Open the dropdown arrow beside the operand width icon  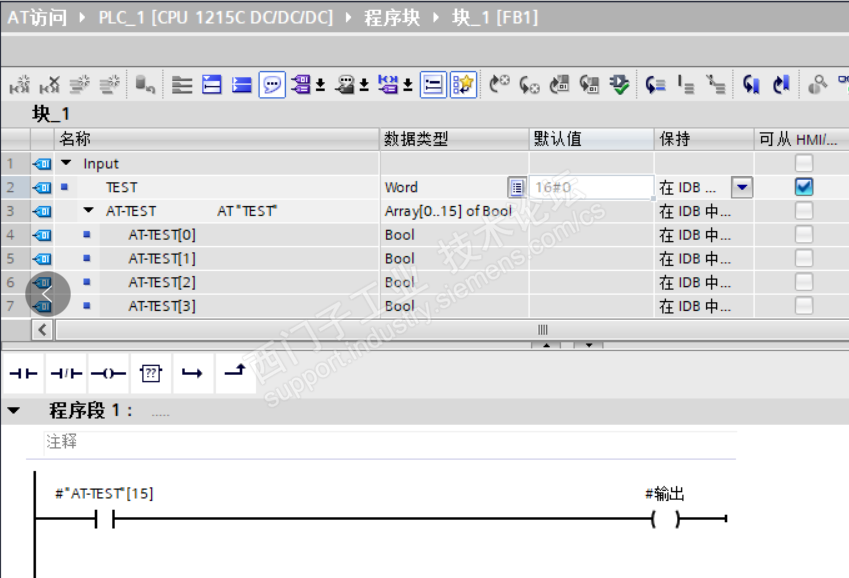(408, 85)
